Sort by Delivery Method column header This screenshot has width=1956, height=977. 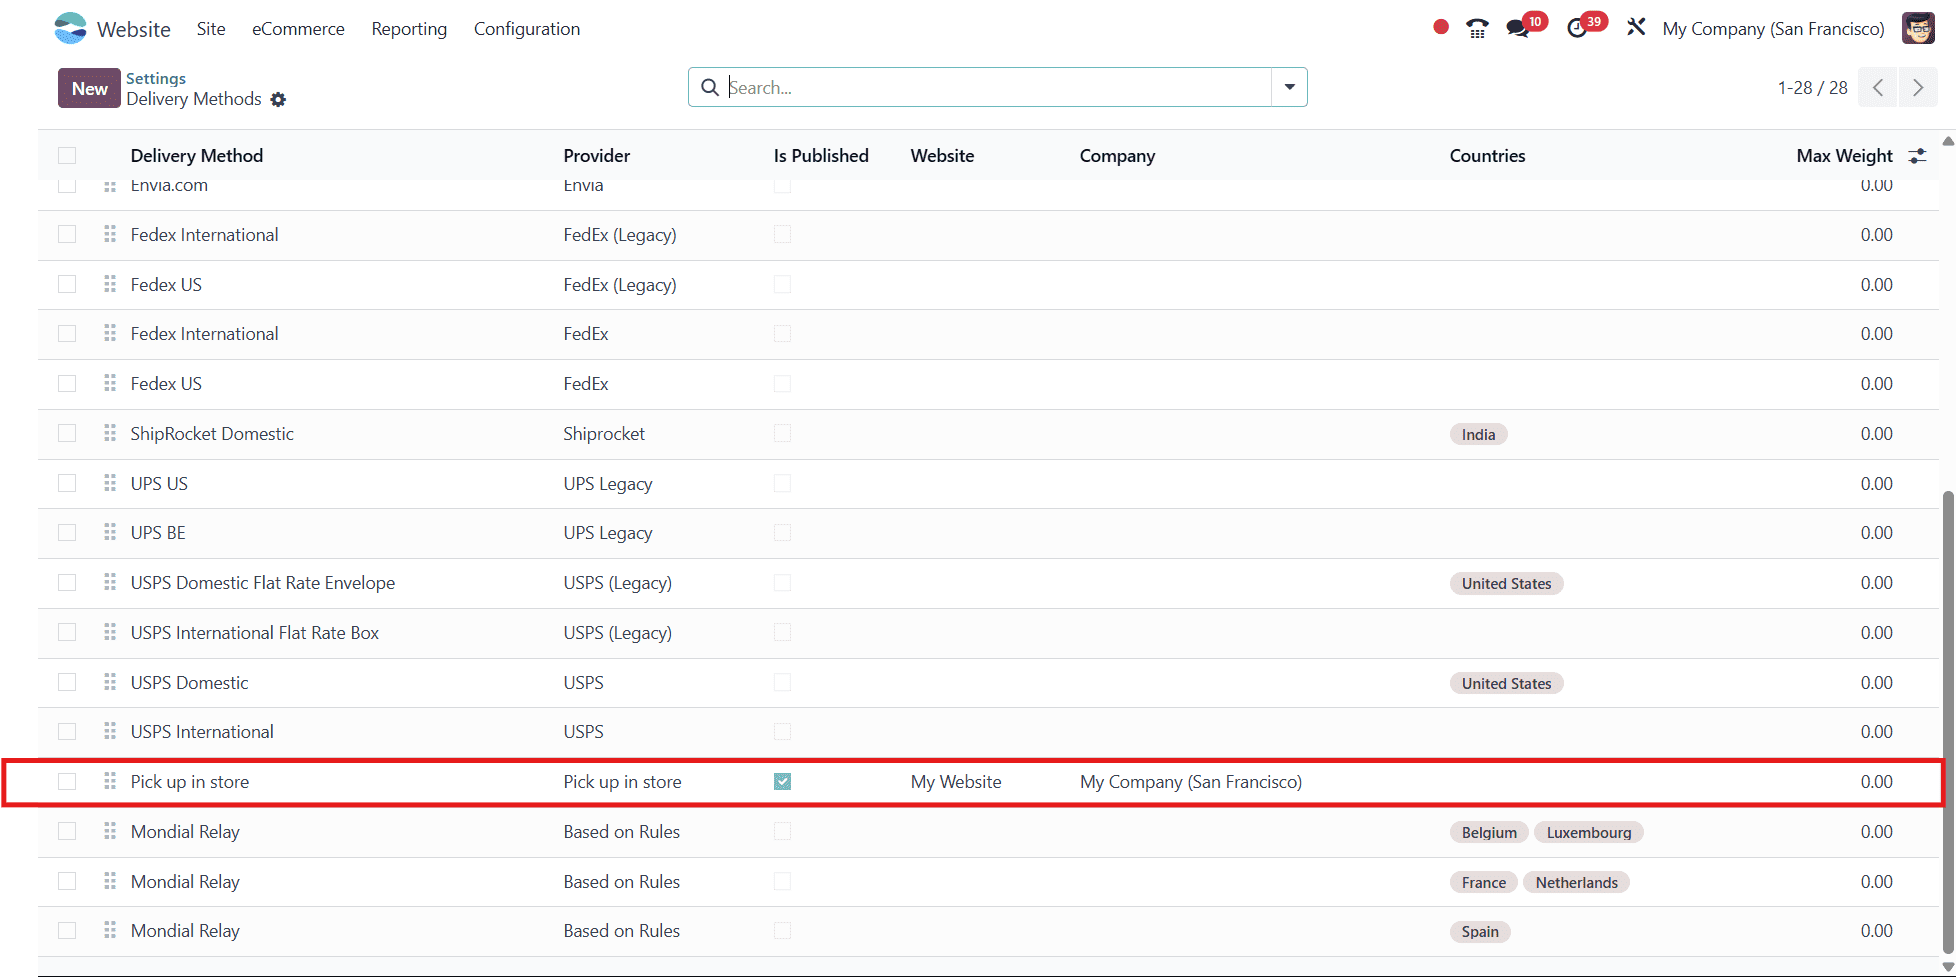[197, 155]
